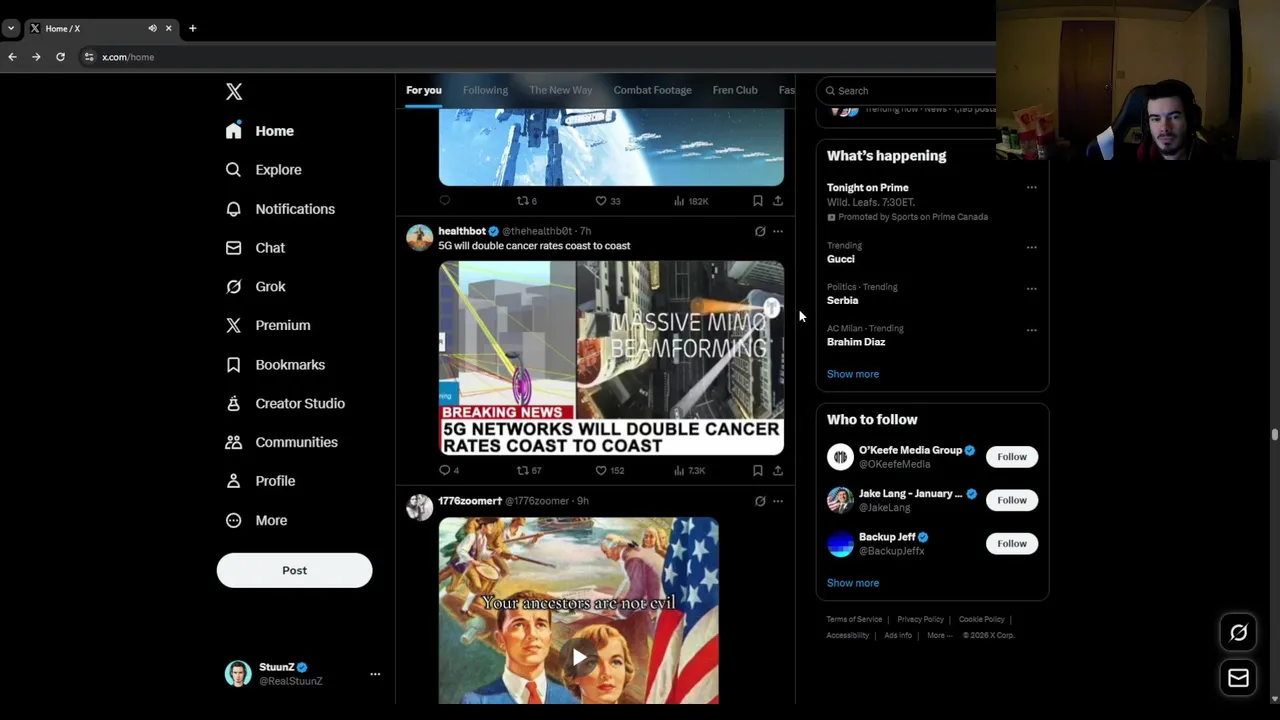This screenshot has width=1280, height=720.
Task: Switch to the Following tab
Action: tap(485, 90)
